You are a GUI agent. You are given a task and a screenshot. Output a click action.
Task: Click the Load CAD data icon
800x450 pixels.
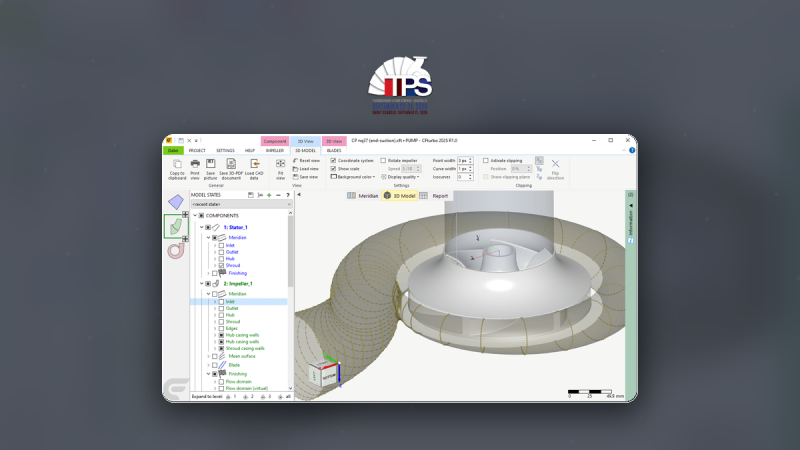(254, 164)
